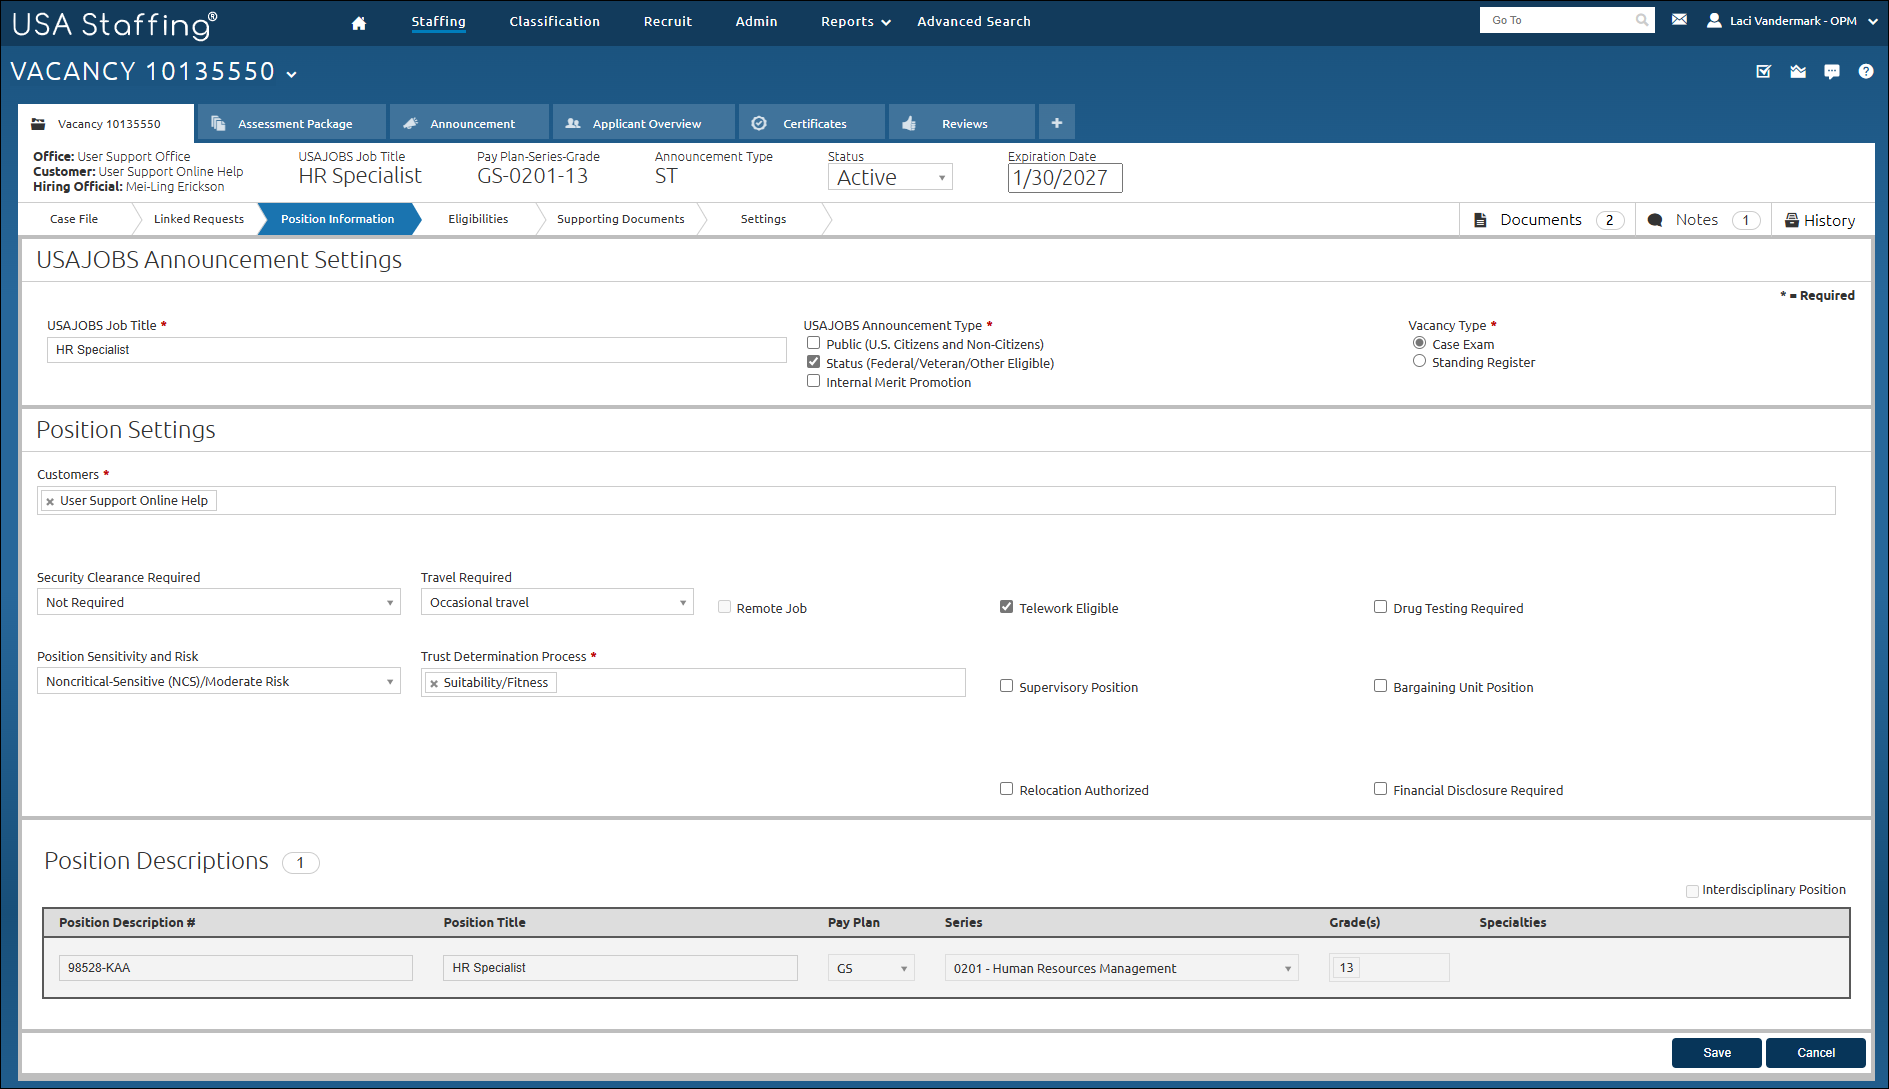Toggle the Remote Job checkbox
The image size is (1889, 1089).
pyautogui.click(x=725, y=607)
